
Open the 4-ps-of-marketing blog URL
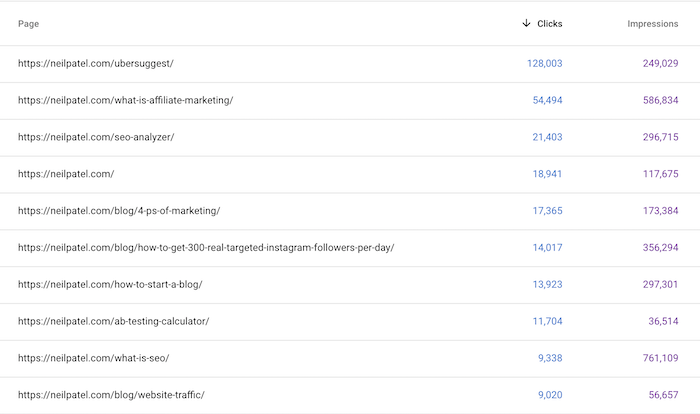coord(119,211)
